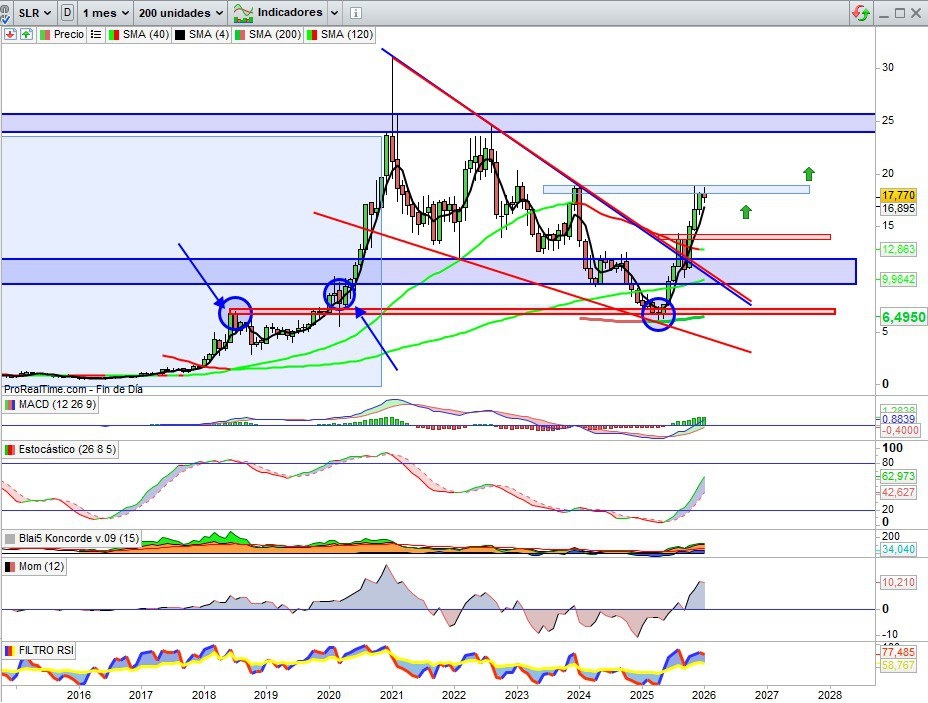Image resolution: width=928 pixels, height=703 pixels.
Task: Open the info icon in the toolbar
Action: click(x=357, y=13)
